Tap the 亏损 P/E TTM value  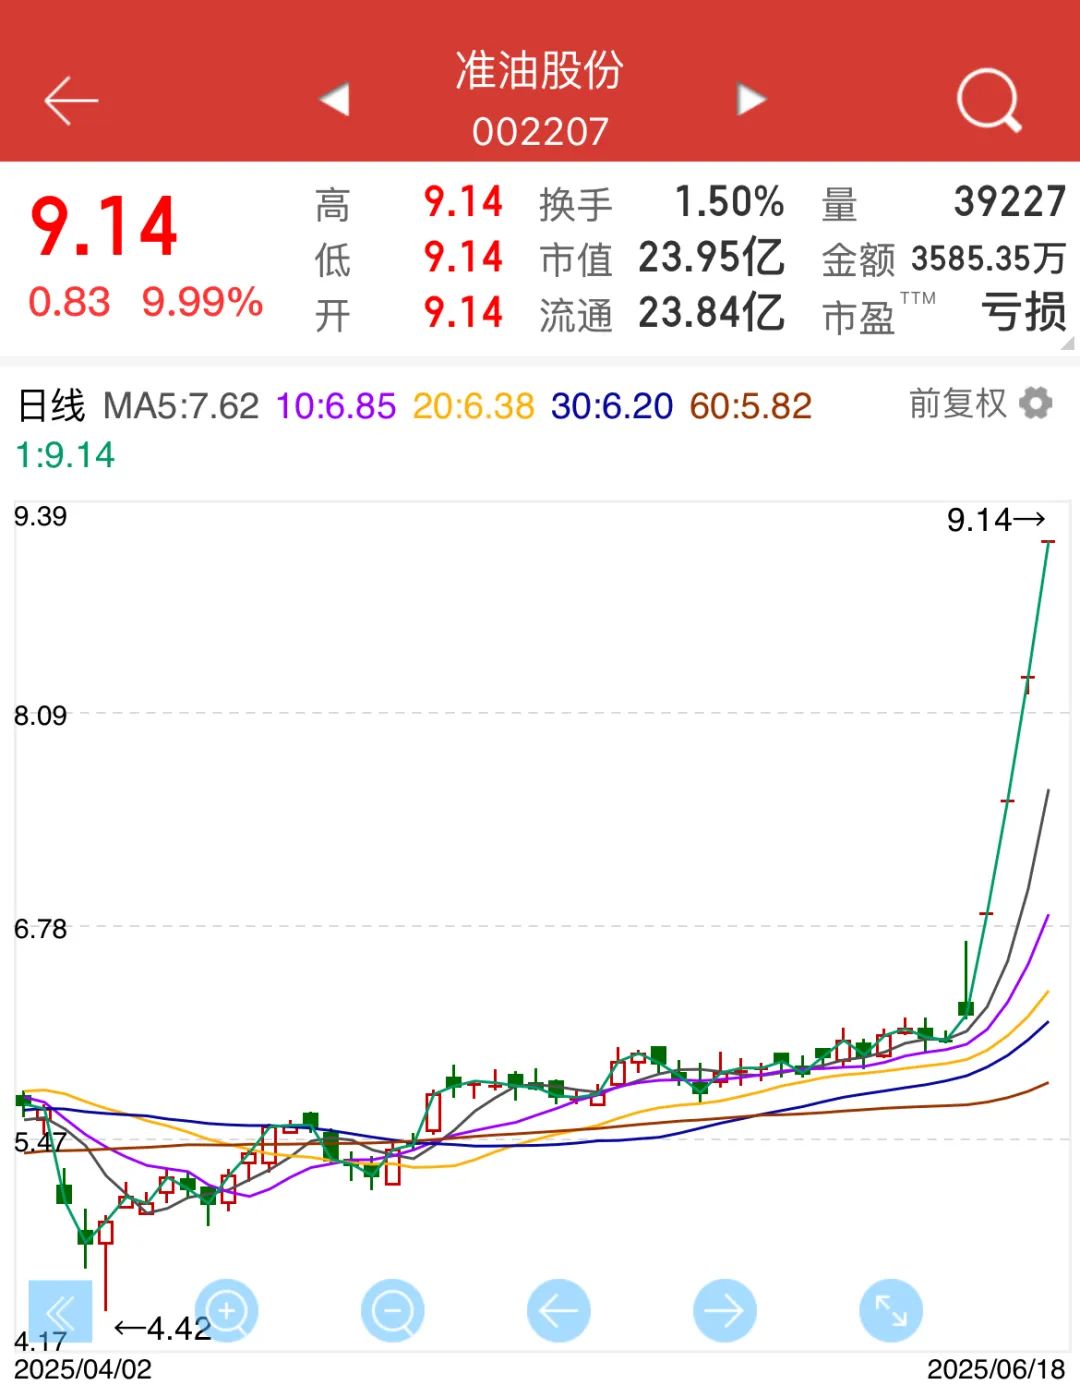(1024, 313)
